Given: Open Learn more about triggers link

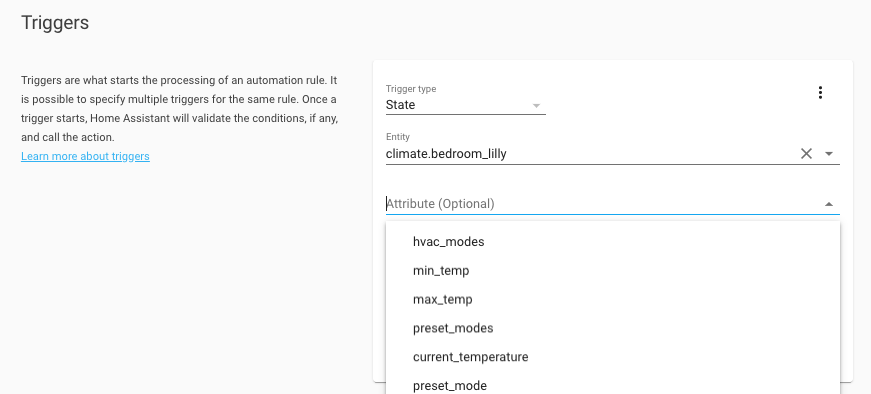Looking at the screenshot, I should pos(86,156).
